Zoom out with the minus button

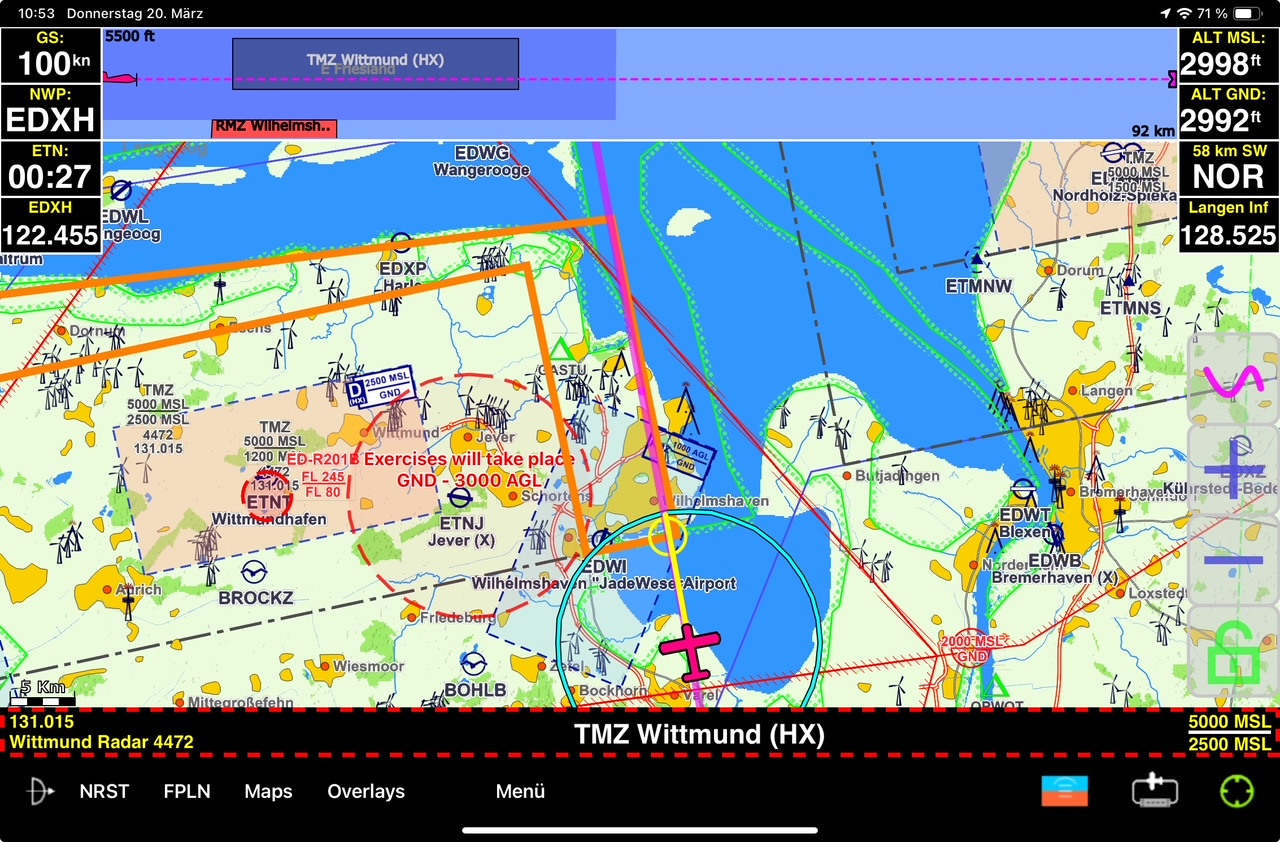click(1233, 558)
